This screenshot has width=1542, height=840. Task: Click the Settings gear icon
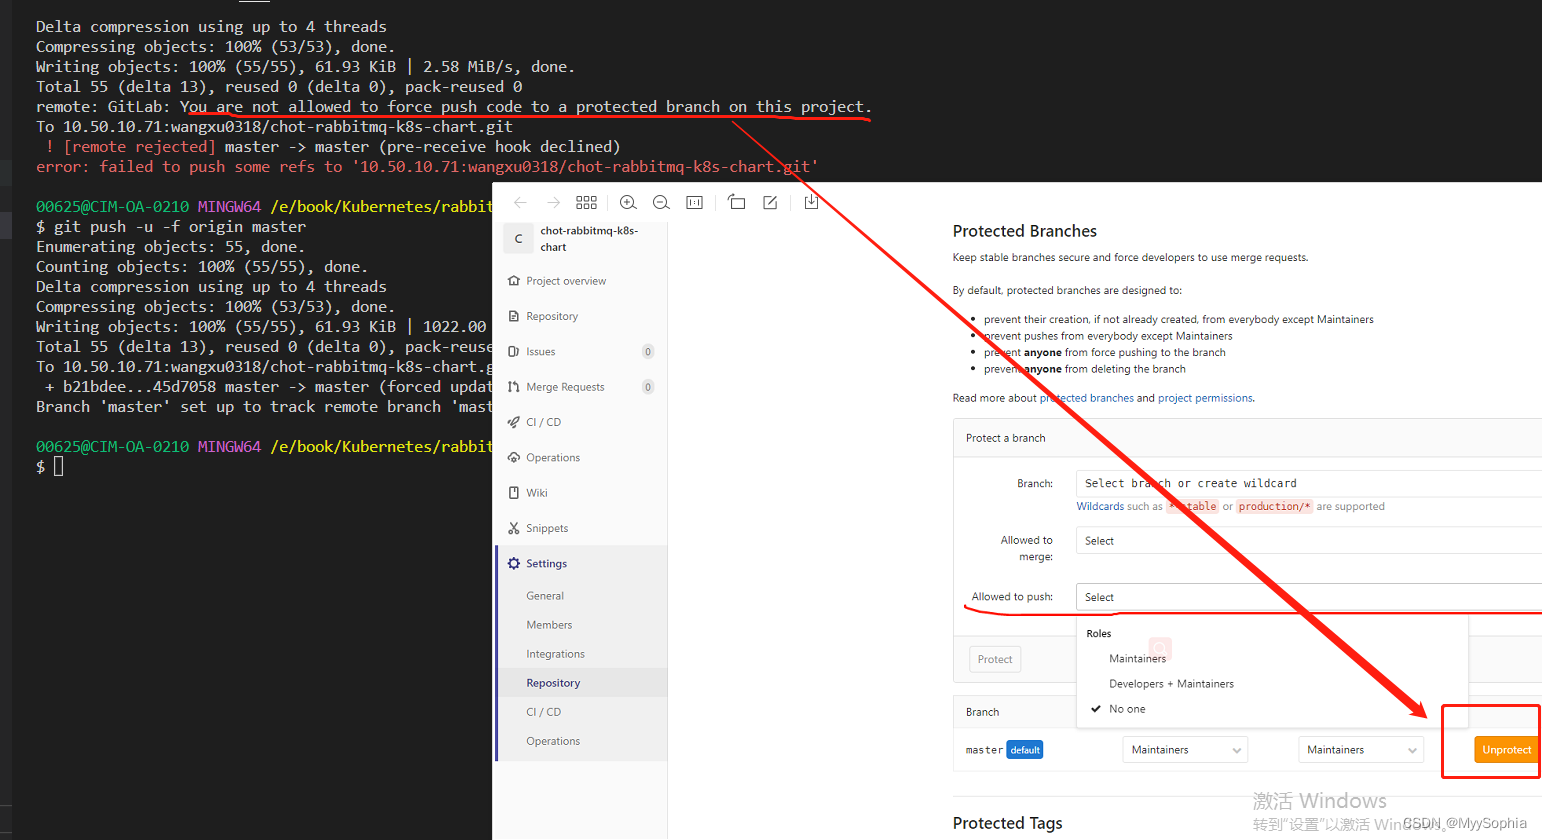(514, 564)
